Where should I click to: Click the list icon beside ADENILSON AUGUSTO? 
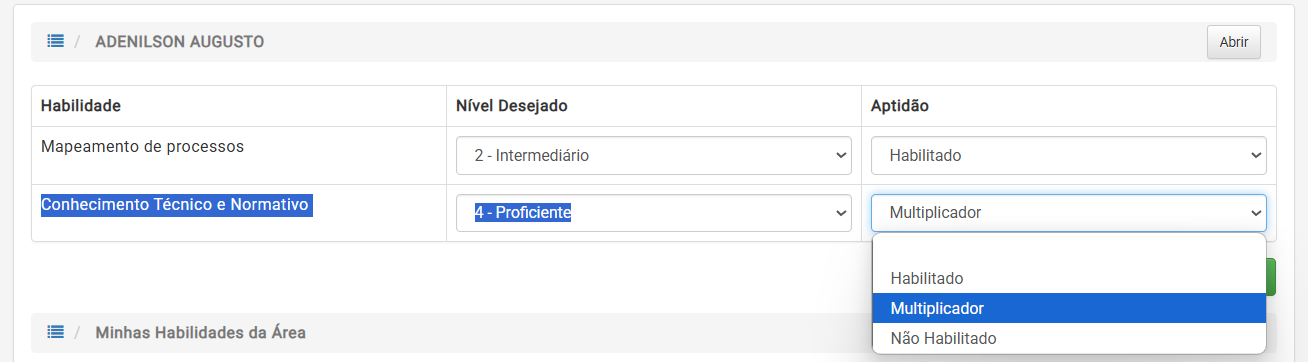[x=55, y=42]
